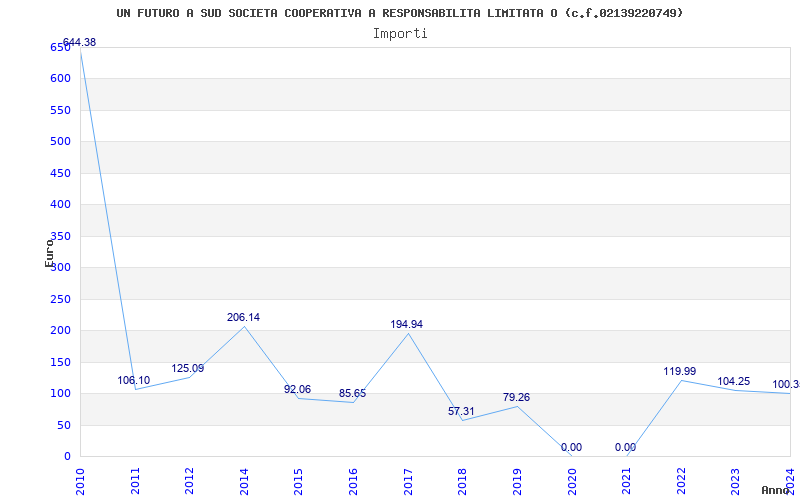Click the Importi subtitle
The height and width of the screenshot is (500, 800).
[400, 34]
